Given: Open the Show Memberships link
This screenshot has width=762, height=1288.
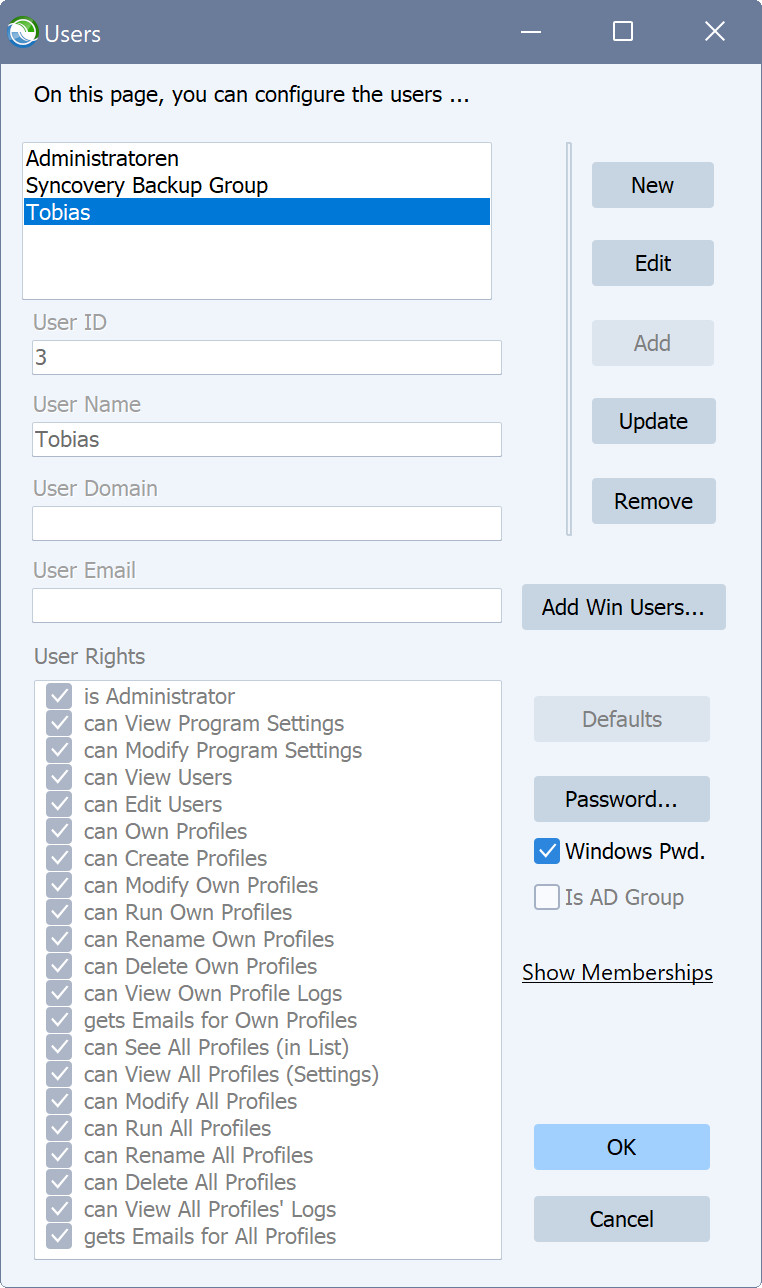Looking at the screenshot, I should point(617,972).
